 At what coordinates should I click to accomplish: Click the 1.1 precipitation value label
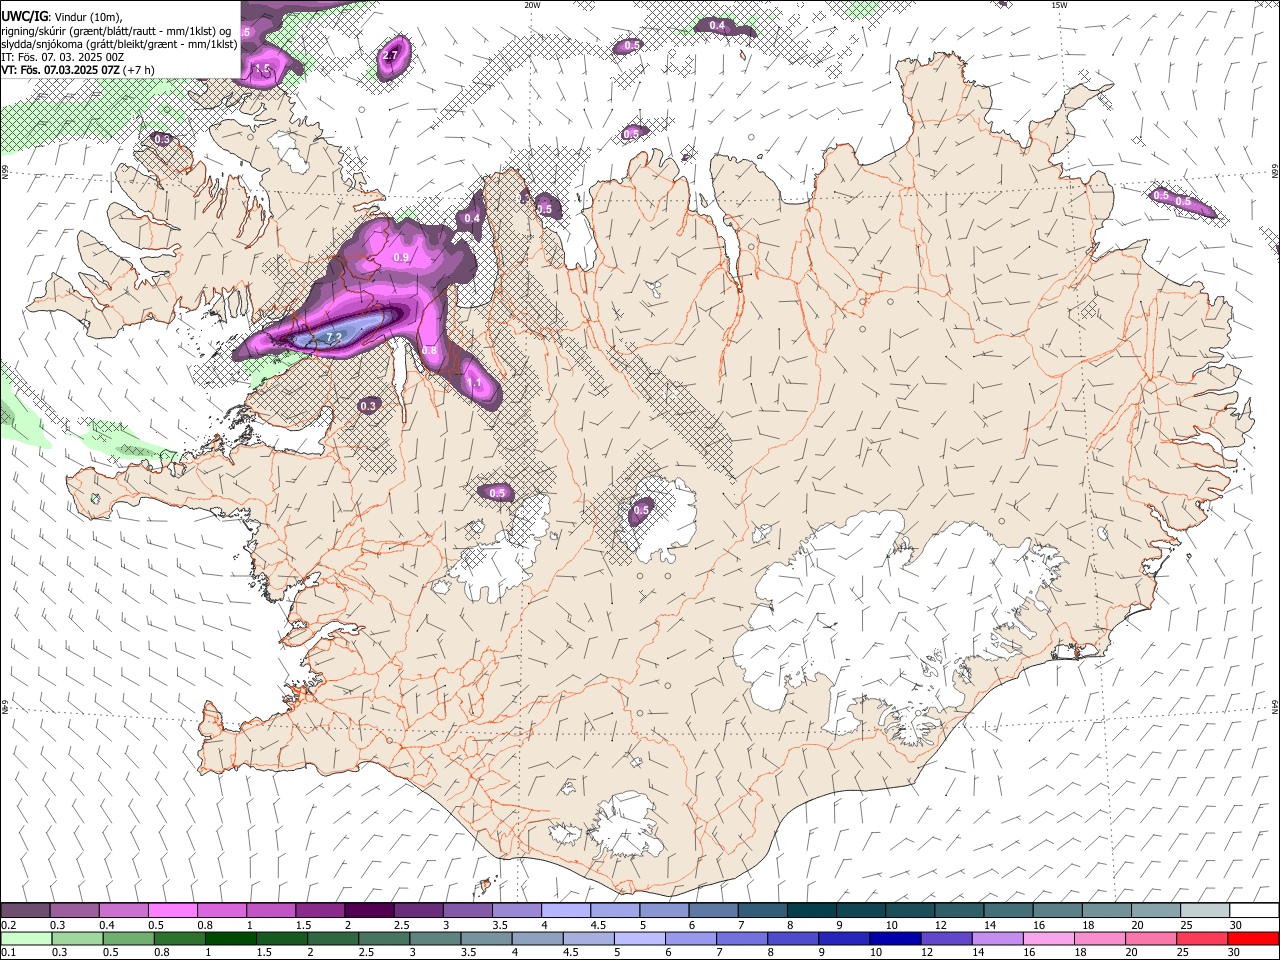point(475,383)
